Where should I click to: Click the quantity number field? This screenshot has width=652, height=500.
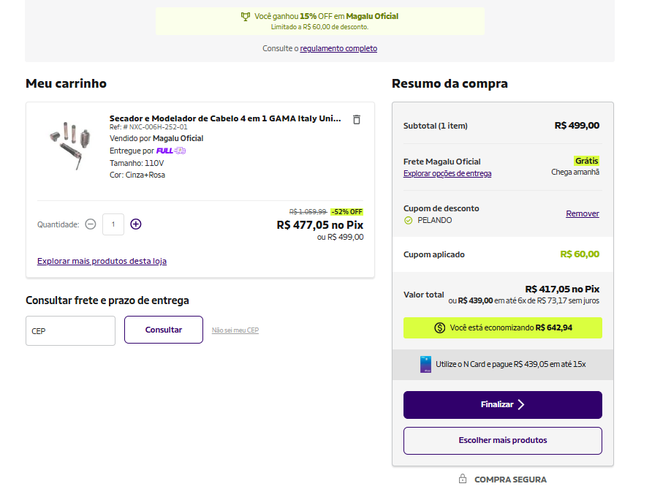[113, 224]
